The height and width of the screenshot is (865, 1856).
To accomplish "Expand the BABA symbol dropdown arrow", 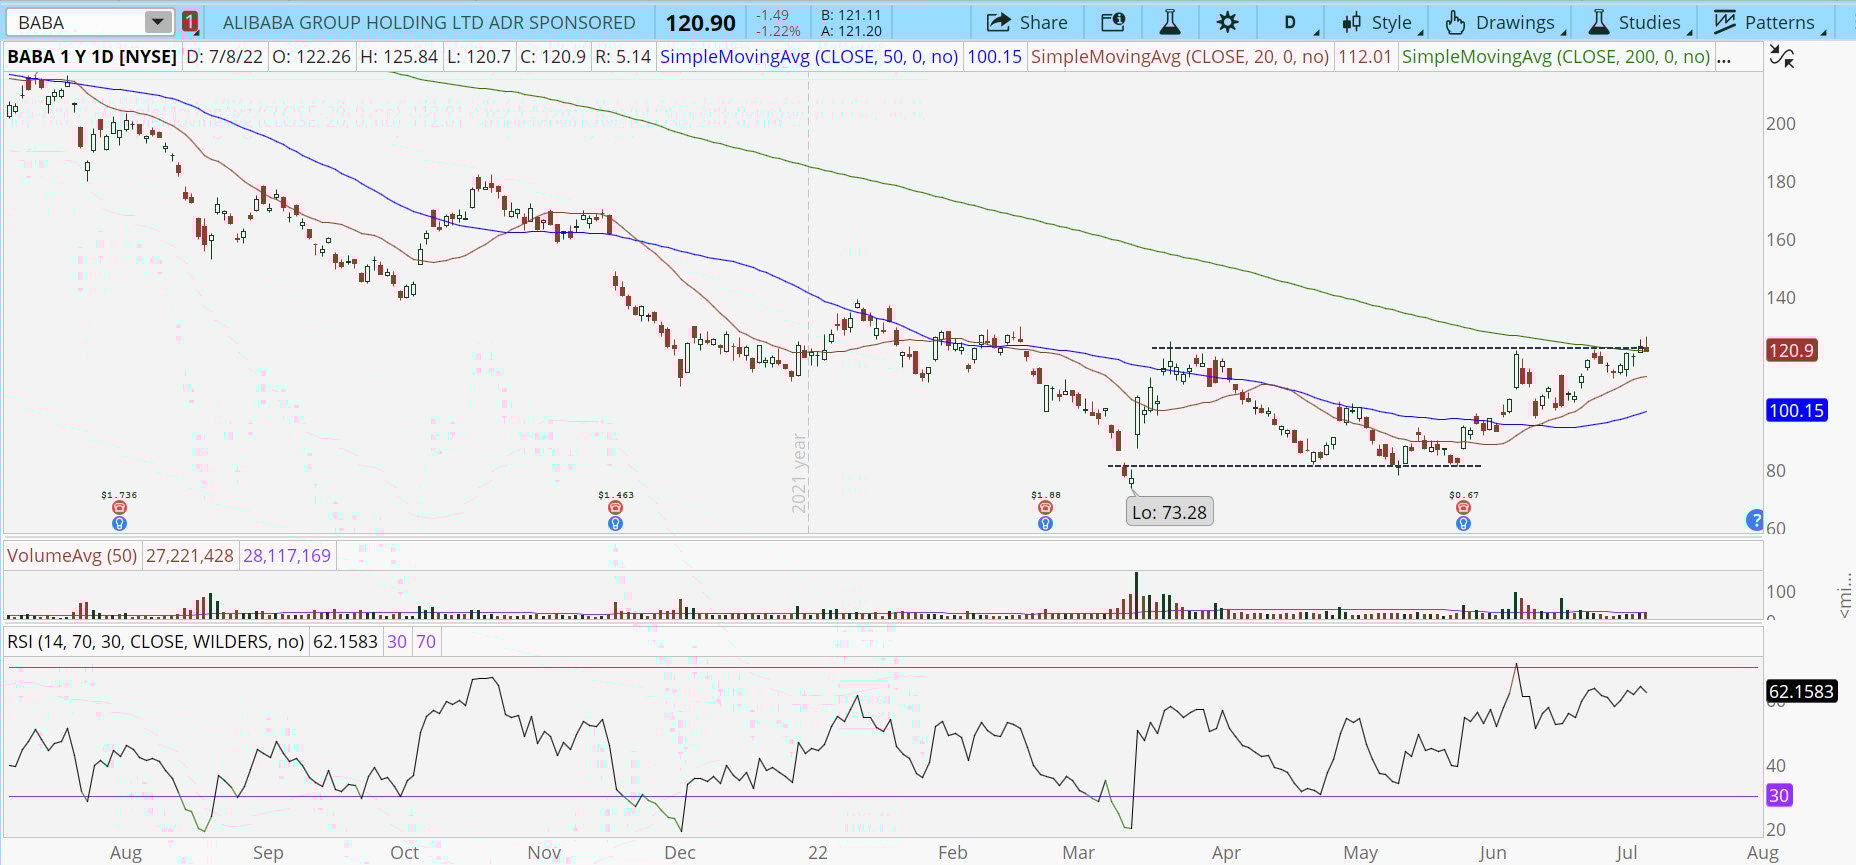I will click(x=157, y=22).
